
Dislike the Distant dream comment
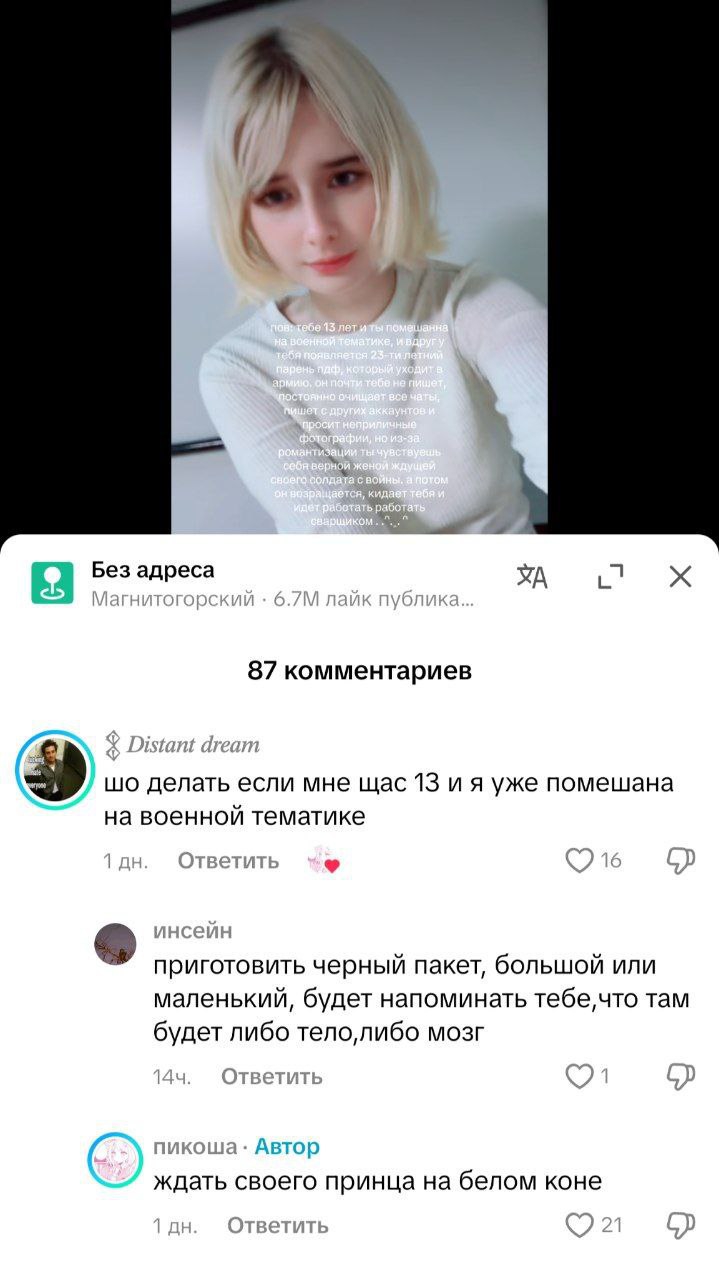pos(680,861)
